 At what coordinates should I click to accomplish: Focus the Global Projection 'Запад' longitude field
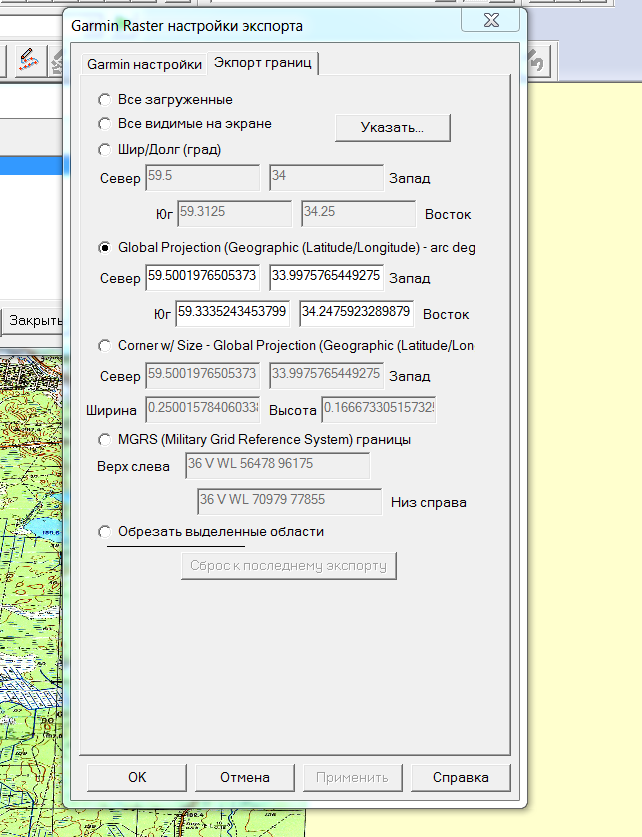point(325,276)
